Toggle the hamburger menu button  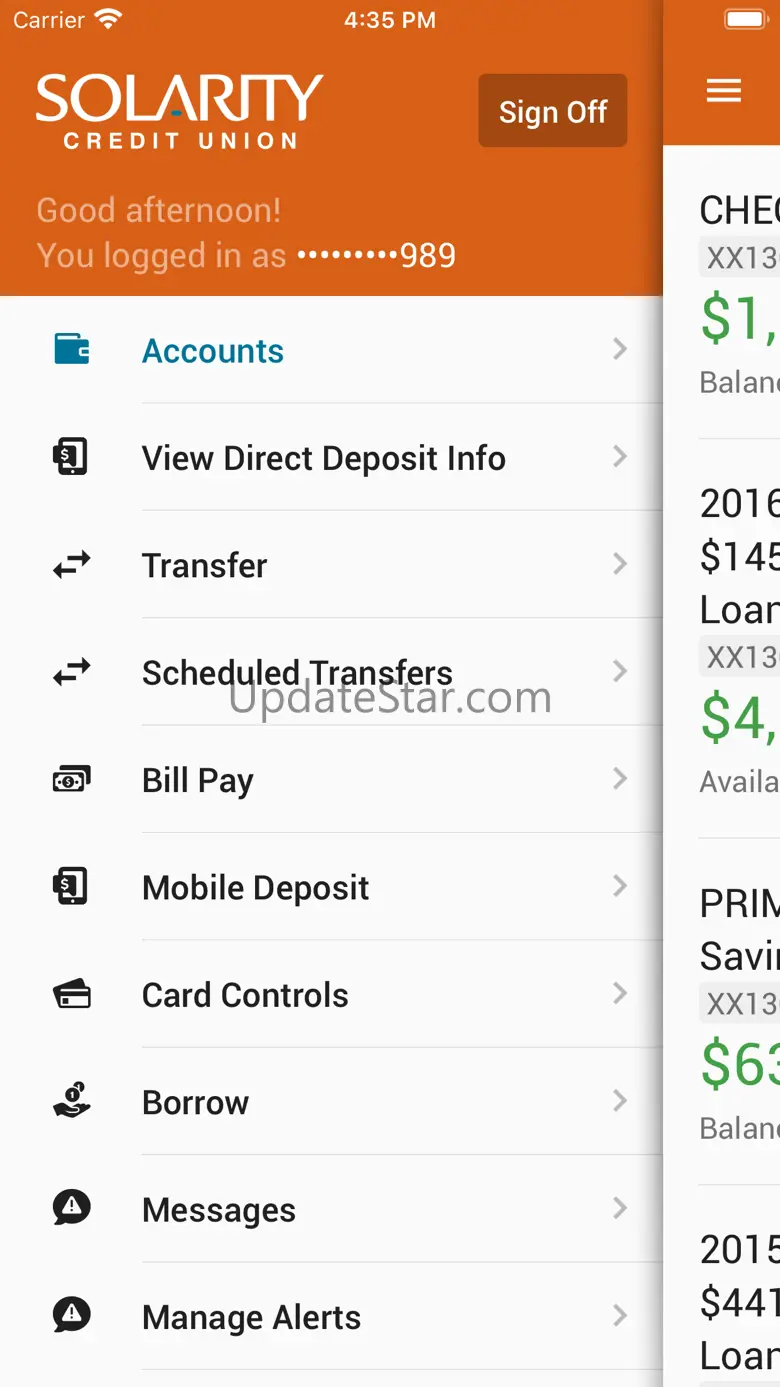tap(724, 92)
